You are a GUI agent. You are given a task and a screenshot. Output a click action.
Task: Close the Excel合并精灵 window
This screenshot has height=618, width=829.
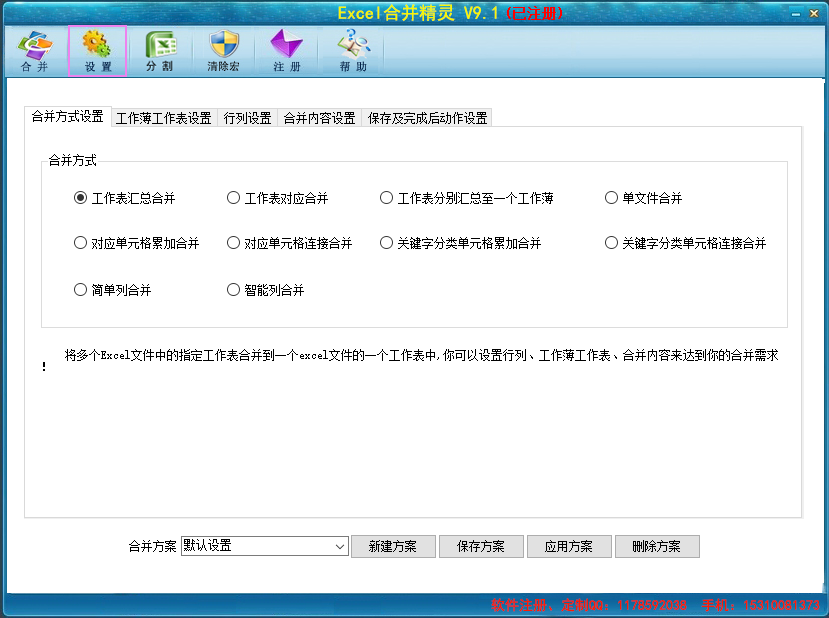pos(814,14)
